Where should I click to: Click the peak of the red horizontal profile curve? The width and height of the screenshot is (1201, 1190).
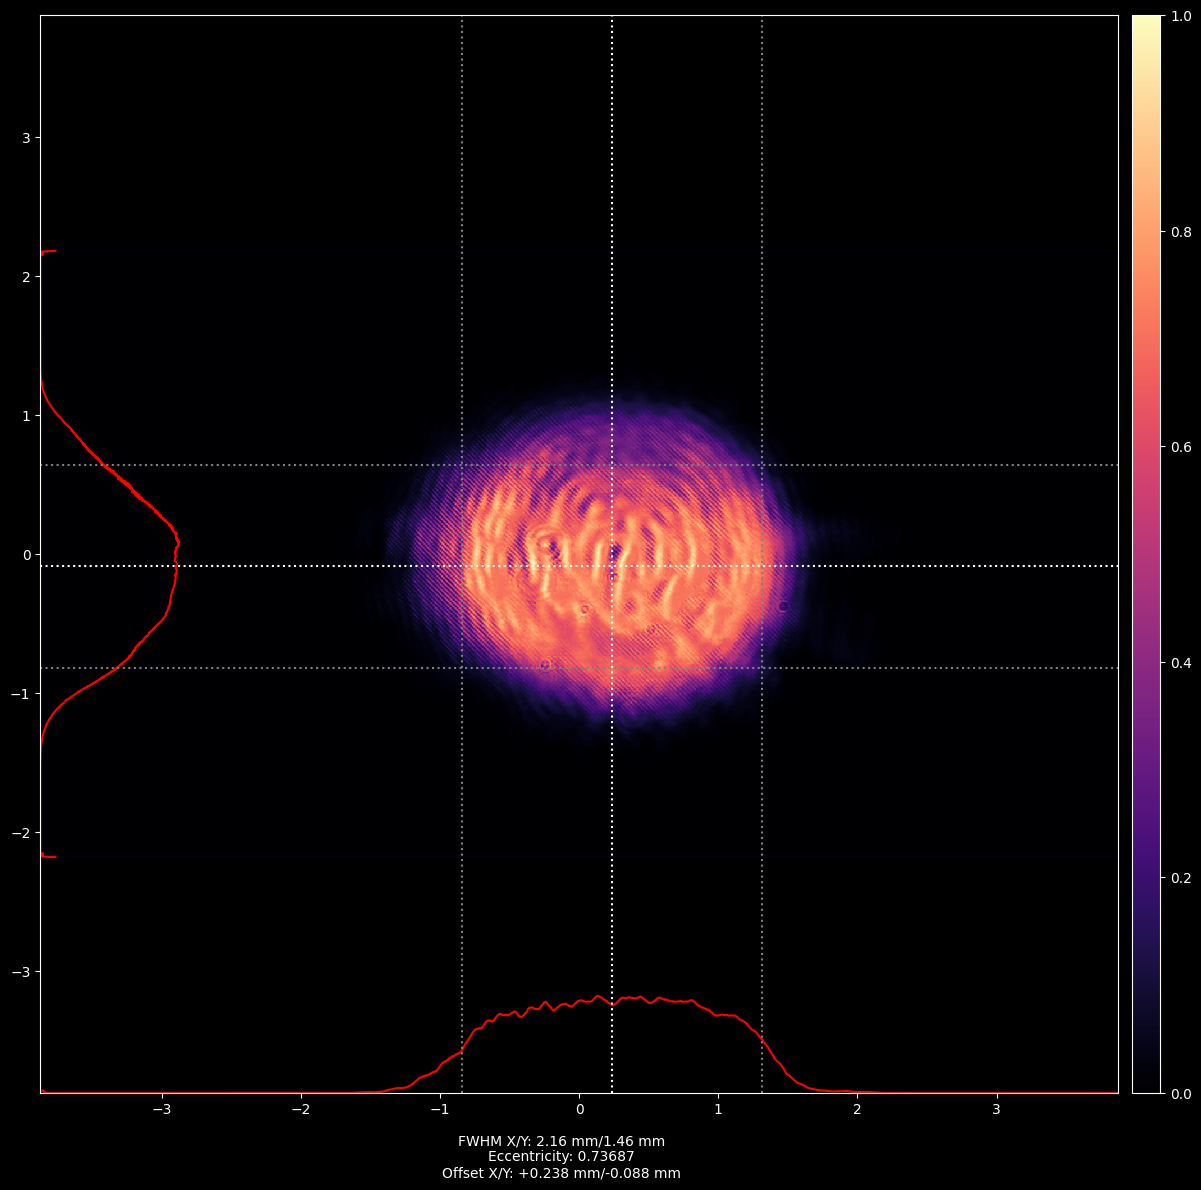(598, 996)
